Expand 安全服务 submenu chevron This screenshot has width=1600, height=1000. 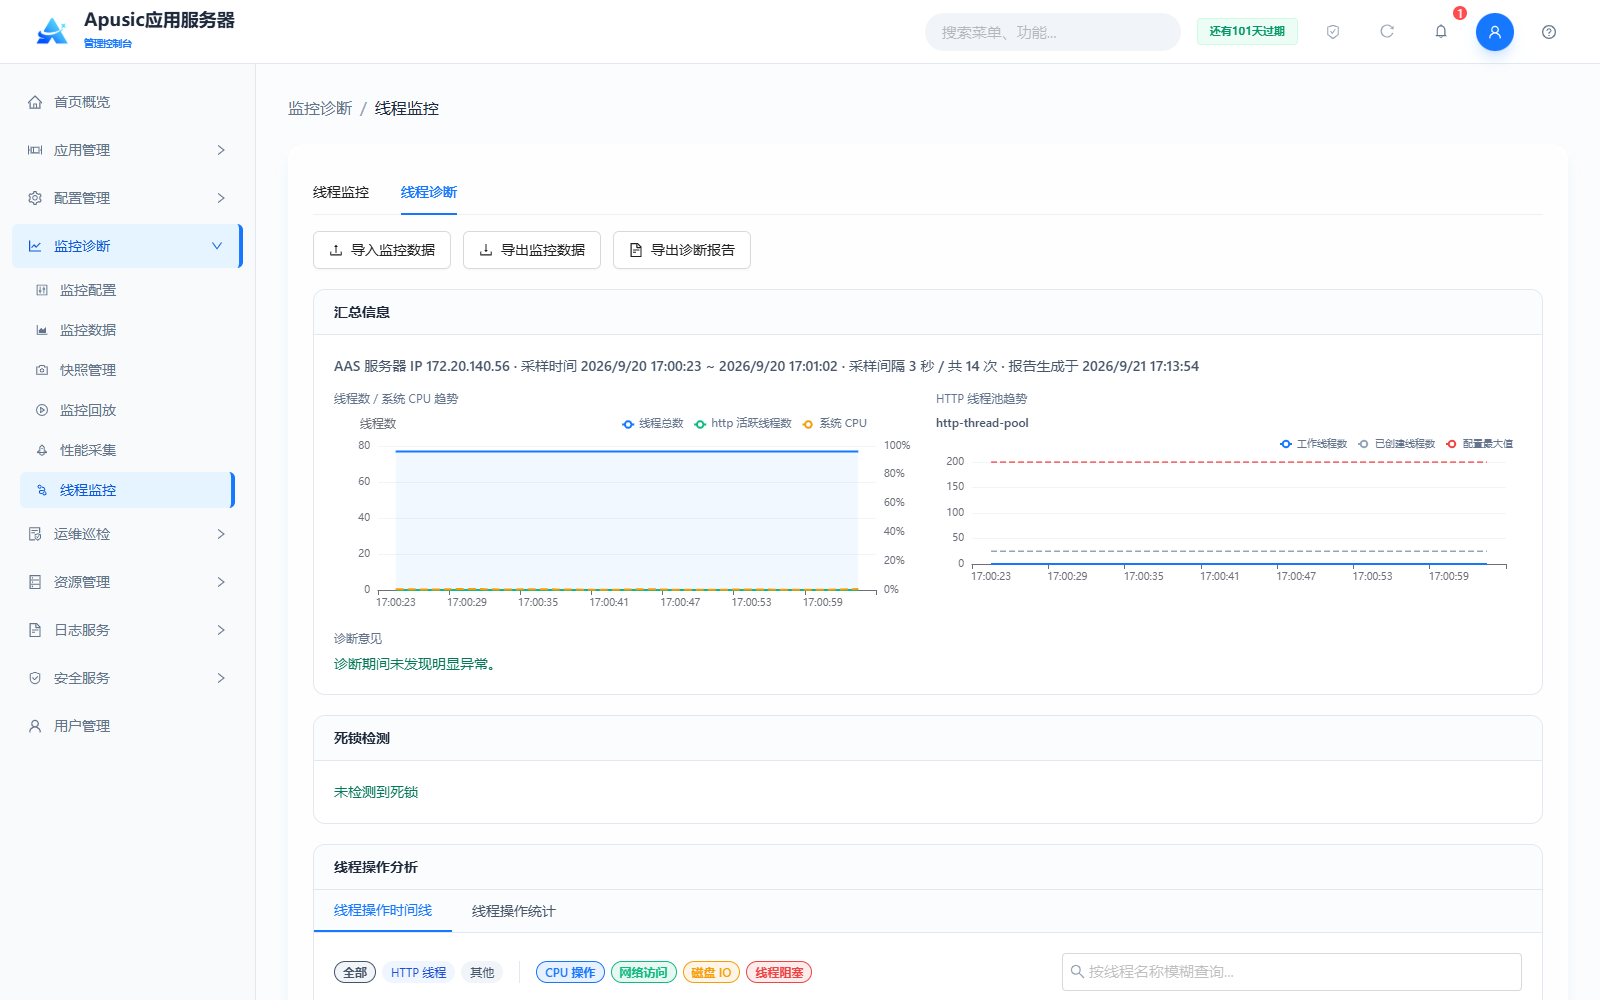click(x=221, y=678)
